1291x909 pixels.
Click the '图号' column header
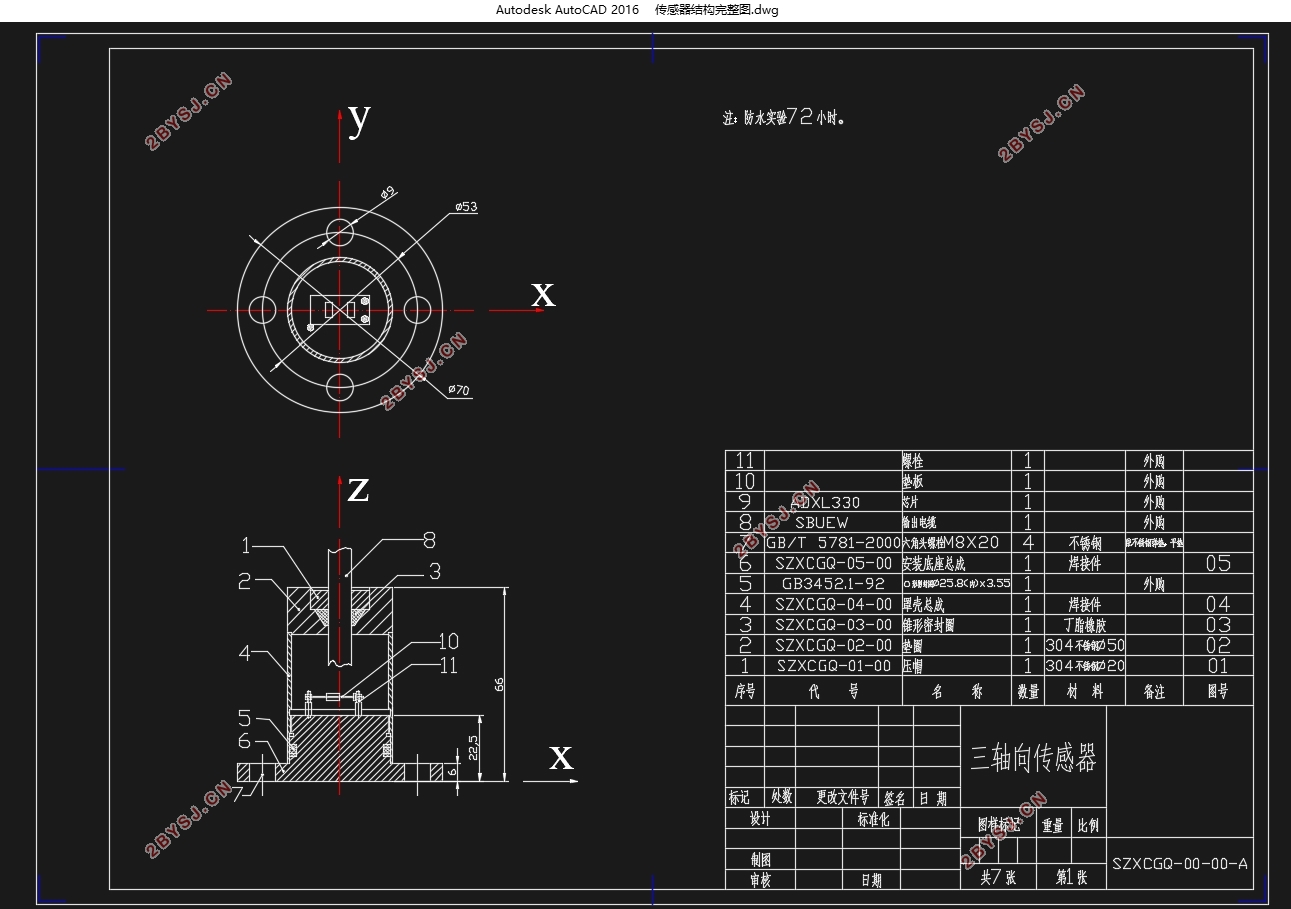(1218, 691)
